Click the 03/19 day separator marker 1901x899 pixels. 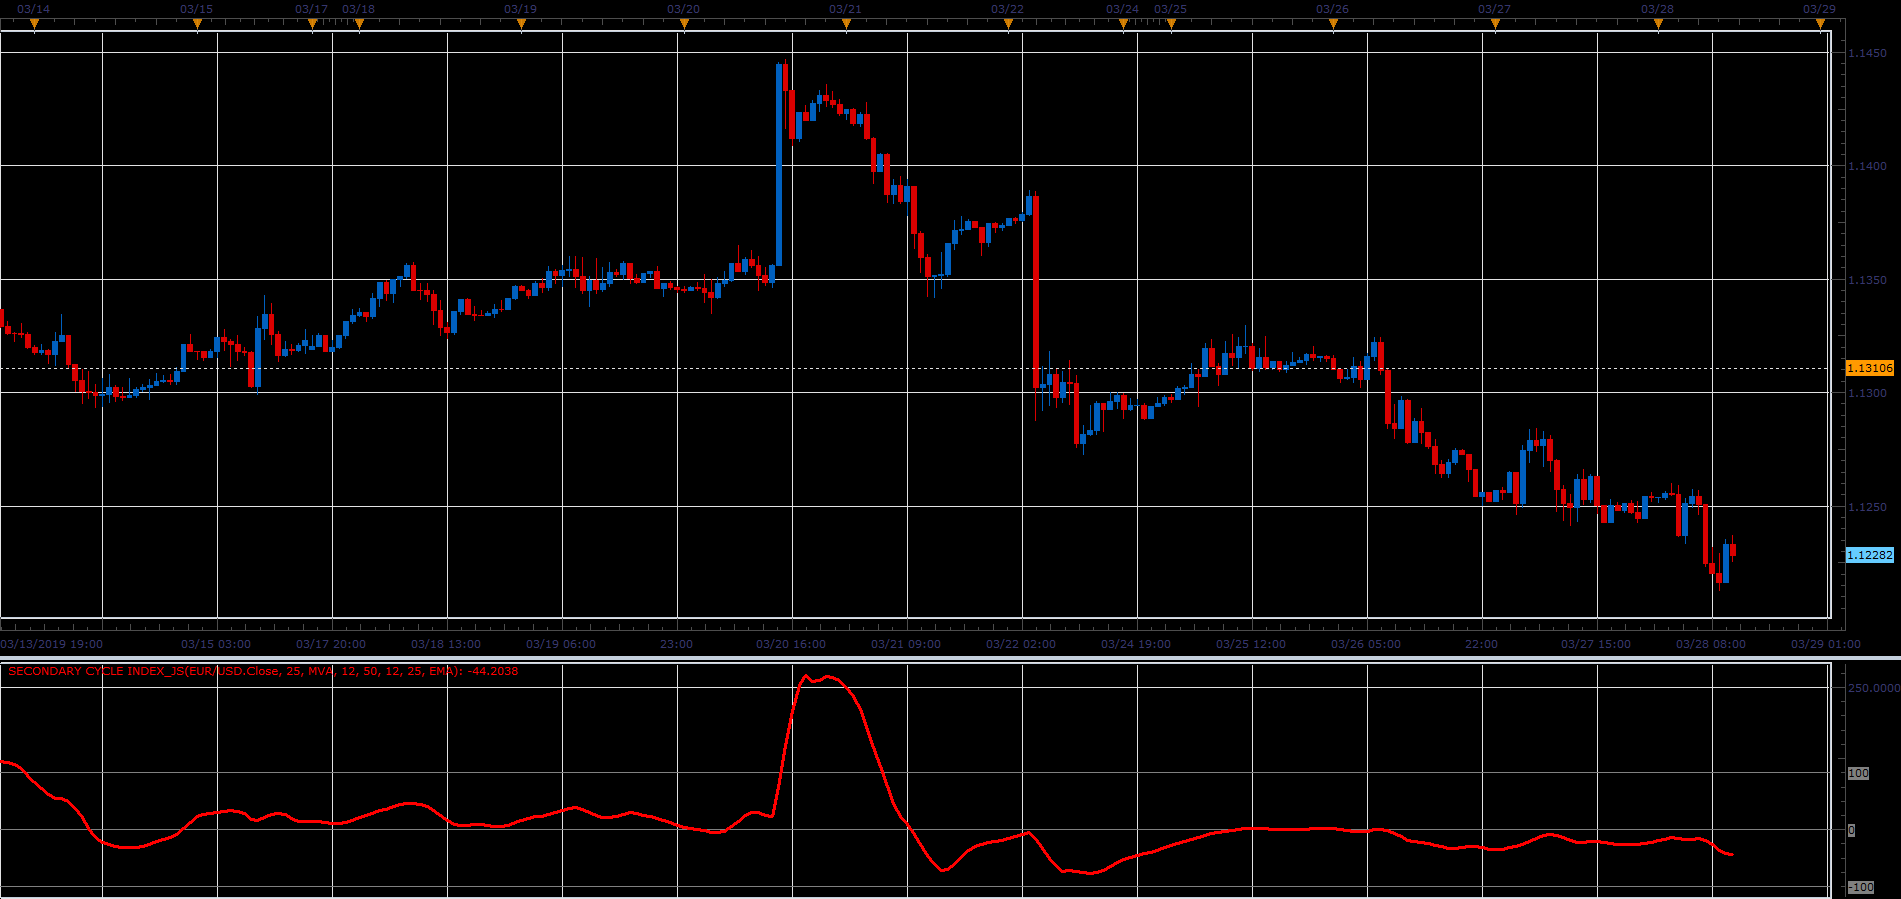coord(521,25)
